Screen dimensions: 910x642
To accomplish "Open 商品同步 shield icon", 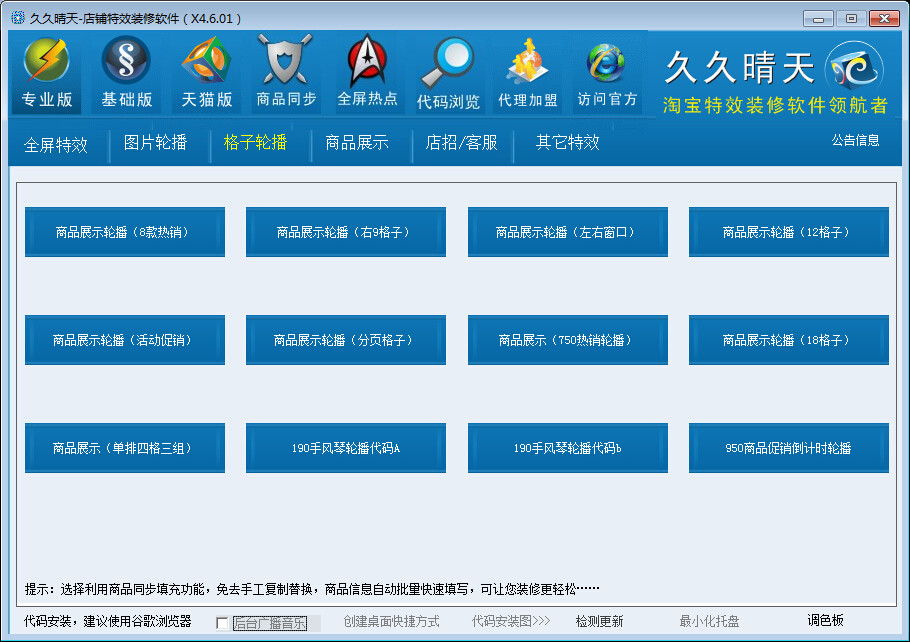I will click(x=286, y=62).
